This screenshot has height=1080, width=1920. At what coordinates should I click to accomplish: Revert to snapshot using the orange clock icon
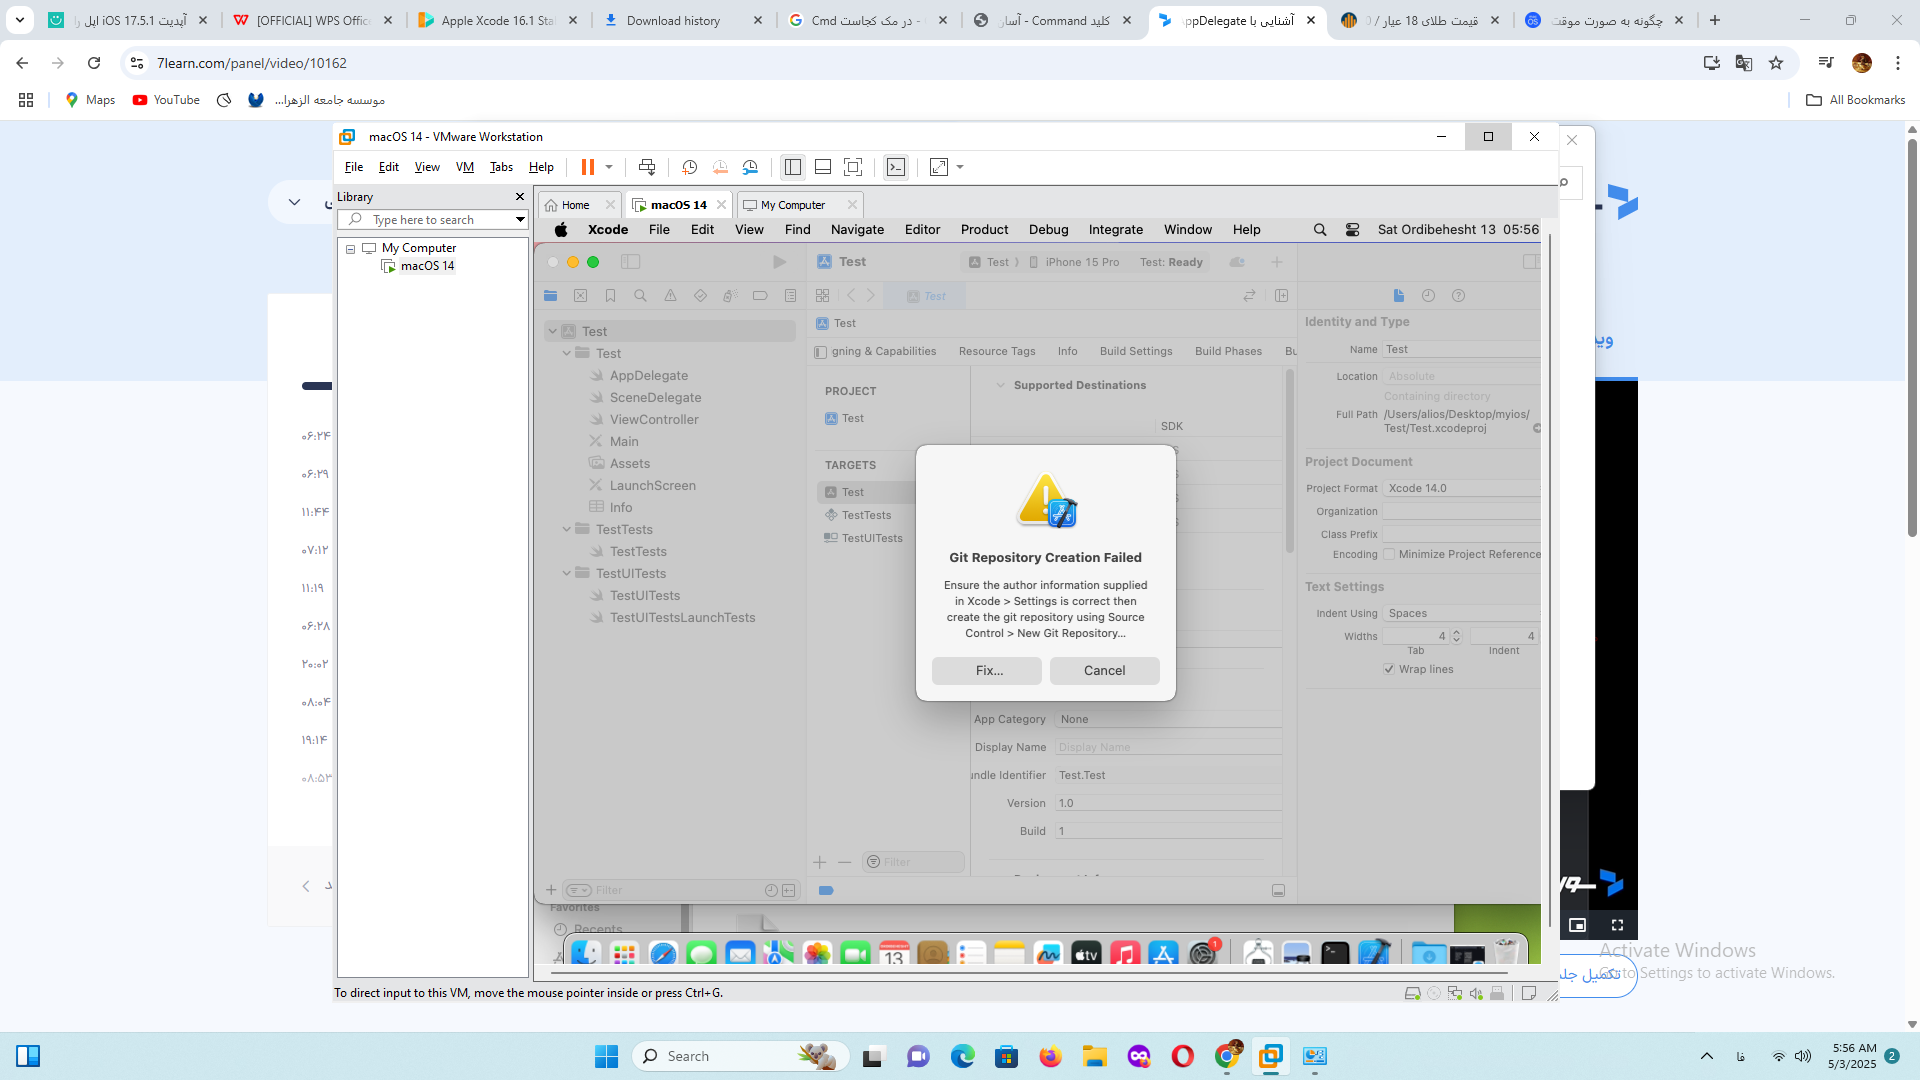coord(720,167)
